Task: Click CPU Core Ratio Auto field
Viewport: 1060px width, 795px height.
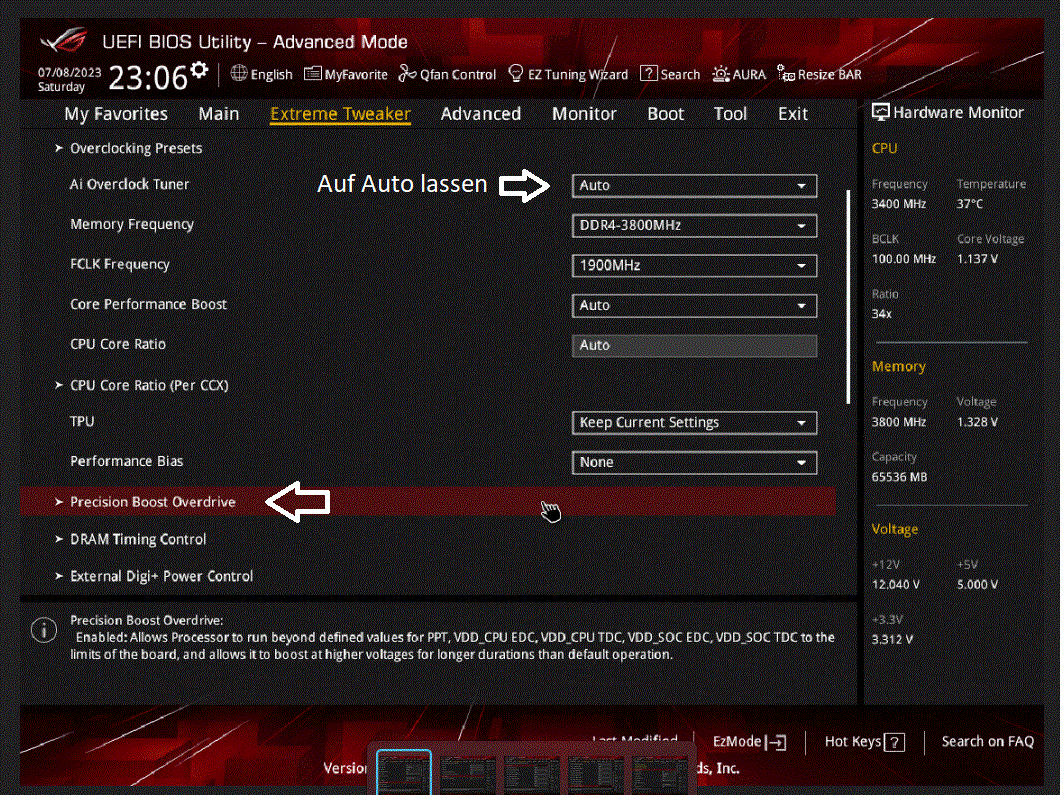Action: click(694, 345)
